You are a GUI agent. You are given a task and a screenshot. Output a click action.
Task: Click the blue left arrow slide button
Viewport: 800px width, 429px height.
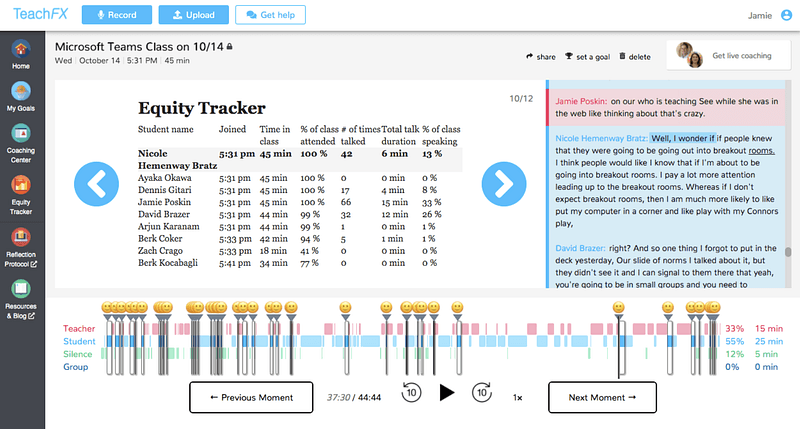tap(96, 183)
